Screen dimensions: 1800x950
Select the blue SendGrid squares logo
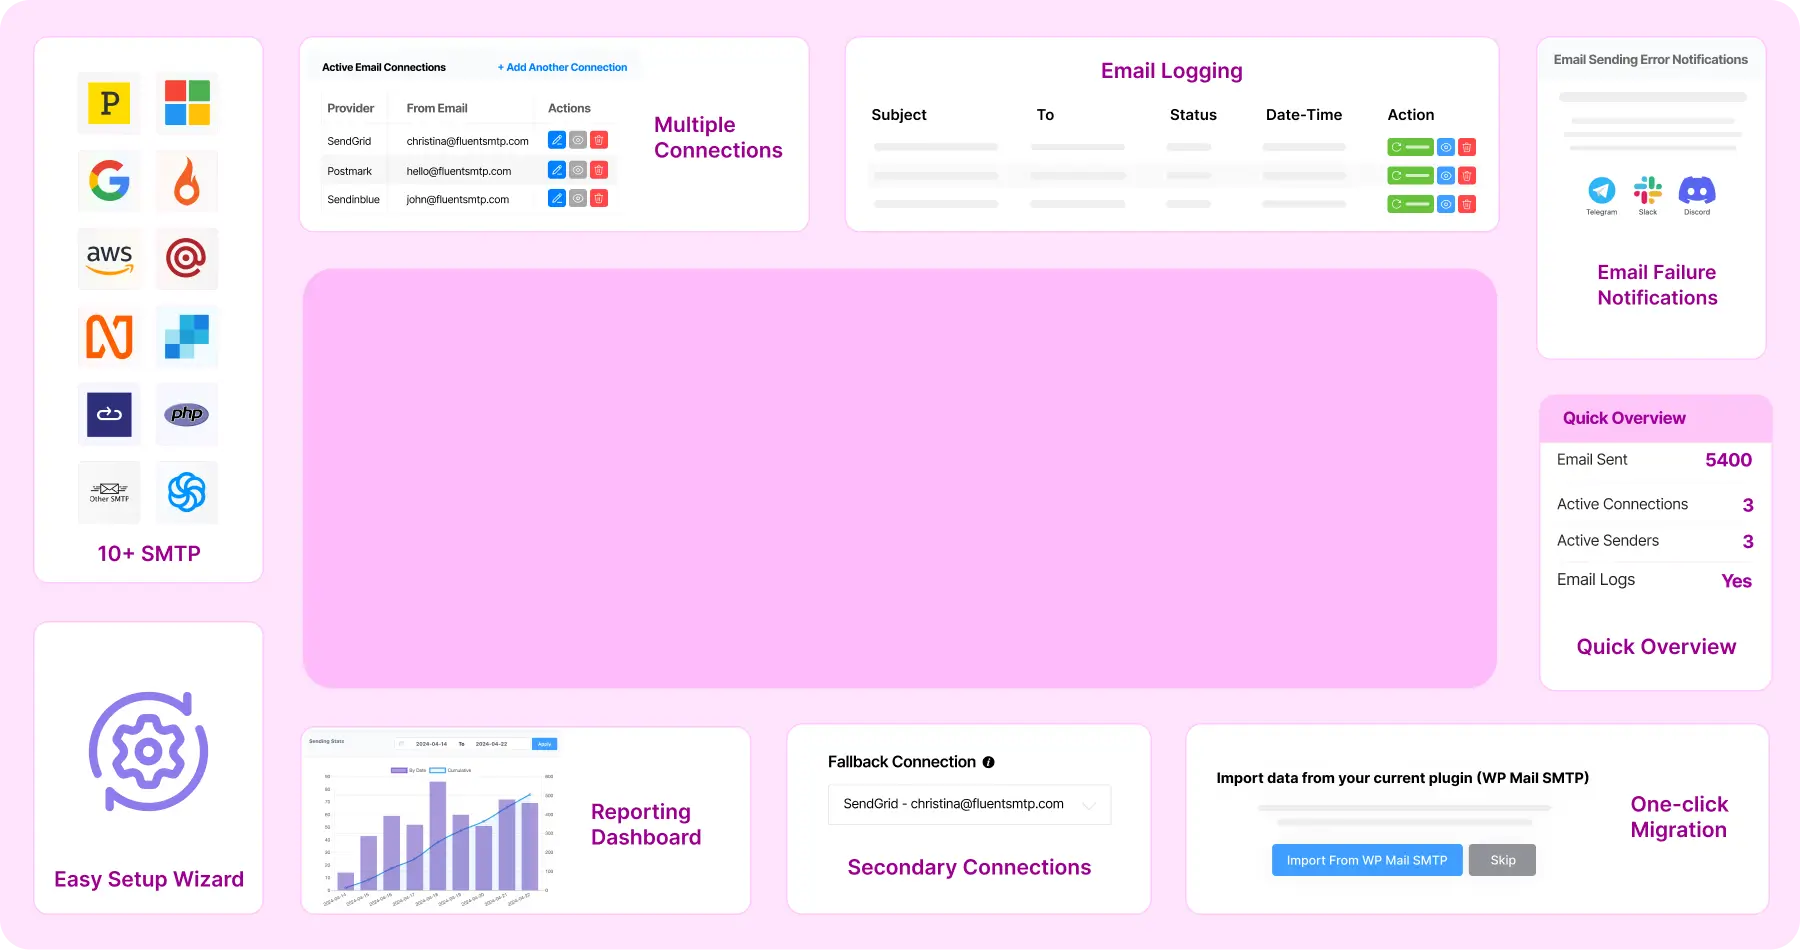187,336
